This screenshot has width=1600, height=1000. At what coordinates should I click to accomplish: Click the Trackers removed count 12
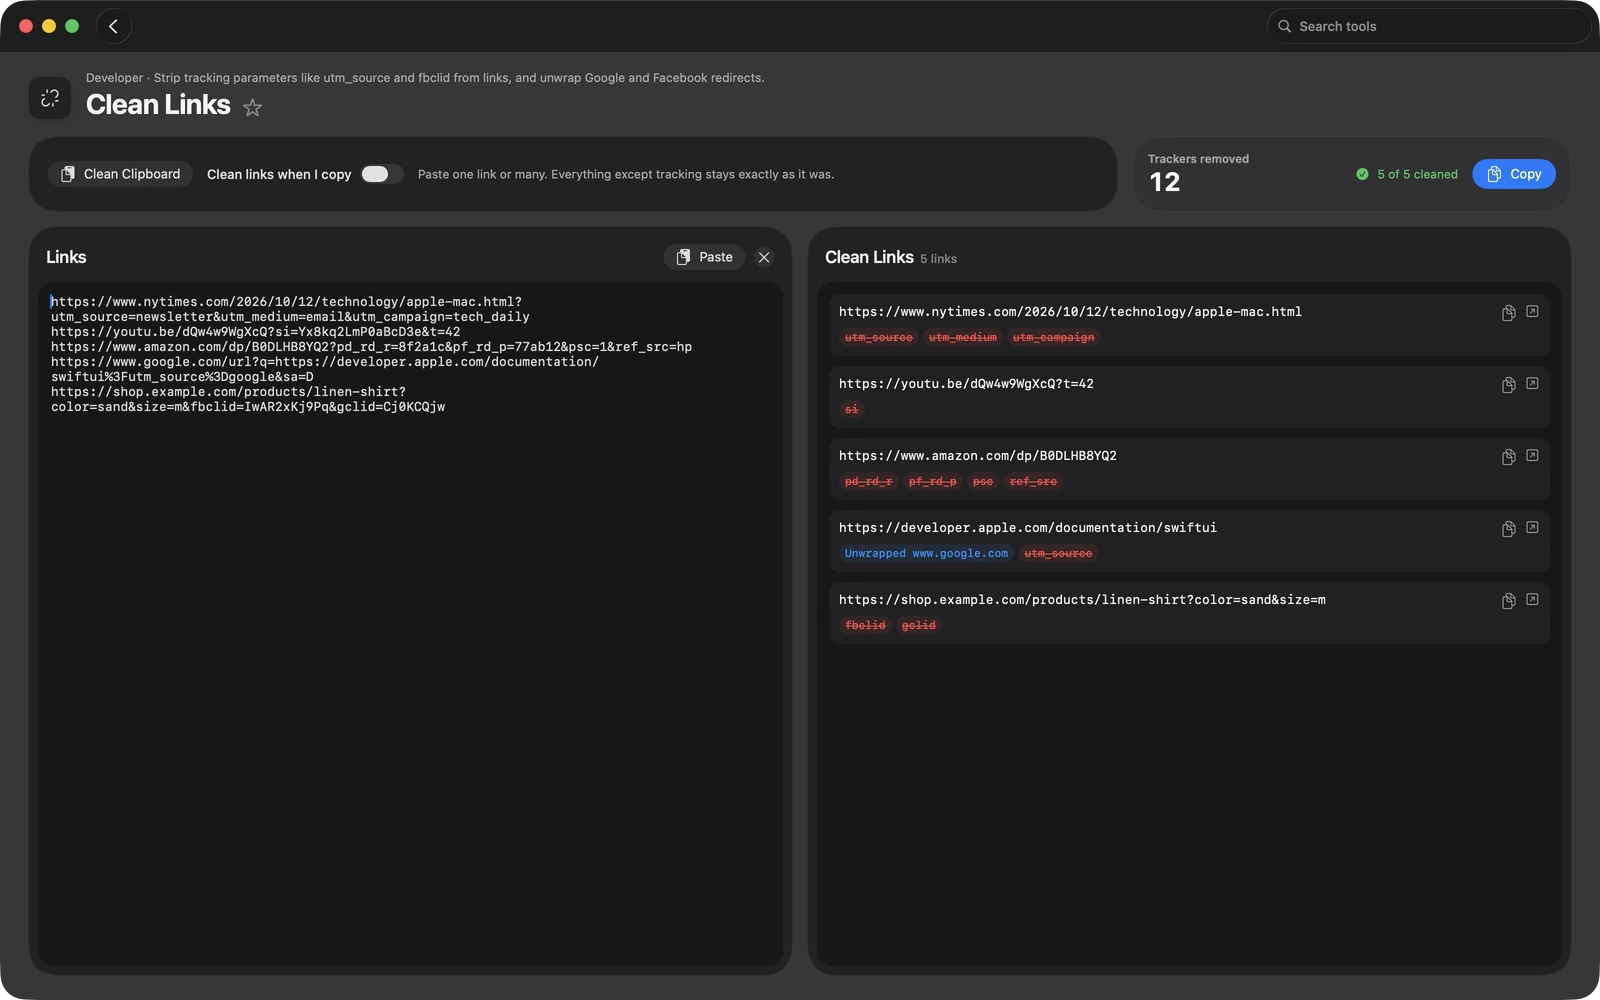(1165, 182)
